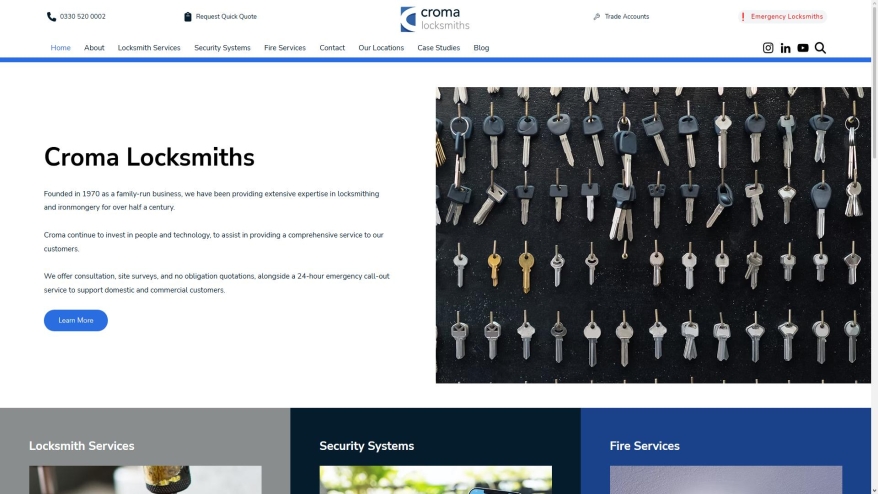Click the Locksmith Services card image
The image size is (878, 494).
pyautogui.click(x=145, y=480)
